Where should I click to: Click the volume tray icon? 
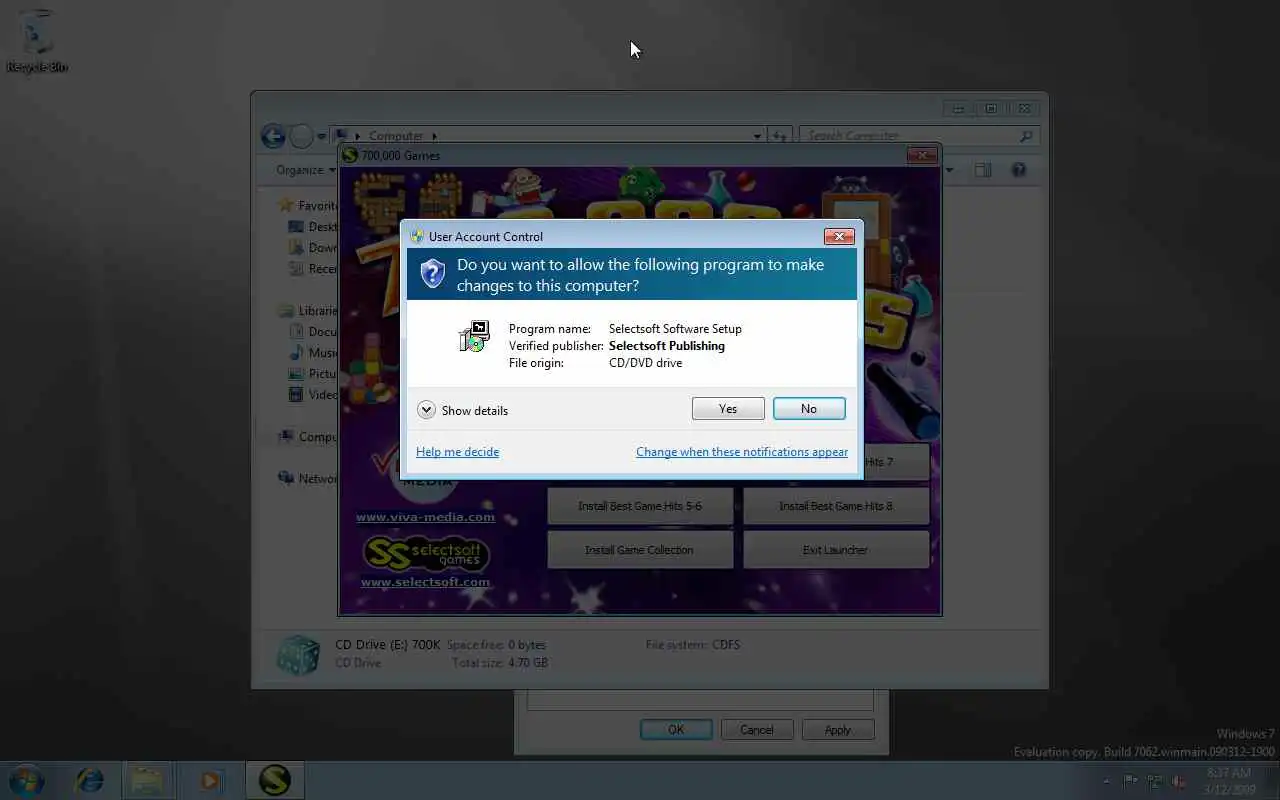1179,781
